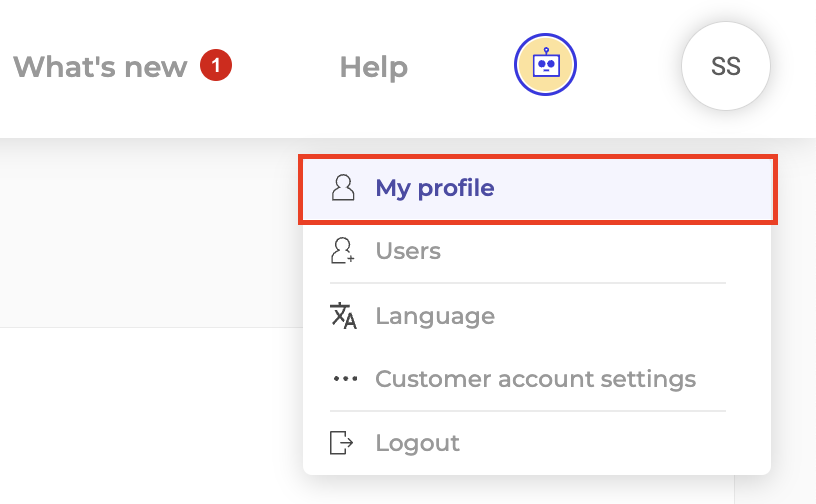
Task: Open the Users menu entry
Action: click(537, 251)
